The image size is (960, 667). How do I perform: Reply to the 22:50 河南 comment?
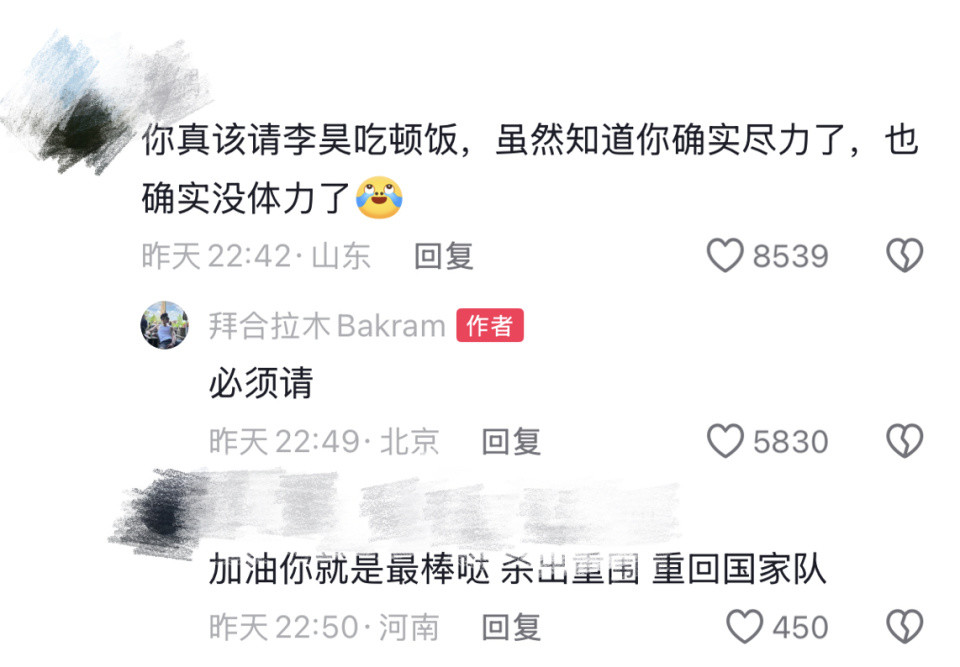pyautogui.click(x=511, y=627)
